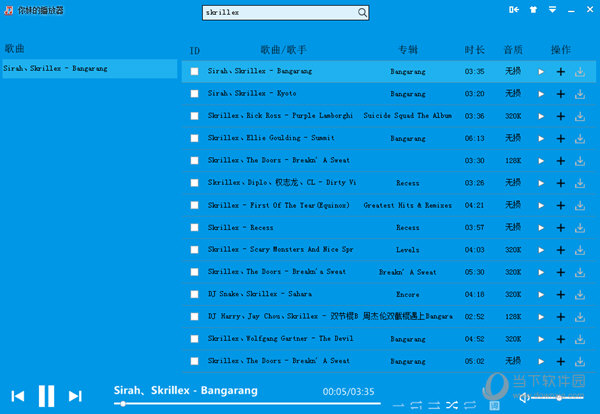Play The Devil by Skrillex, Wolfgang Gartner
This screenshot has width=600, height=414.
541,339
